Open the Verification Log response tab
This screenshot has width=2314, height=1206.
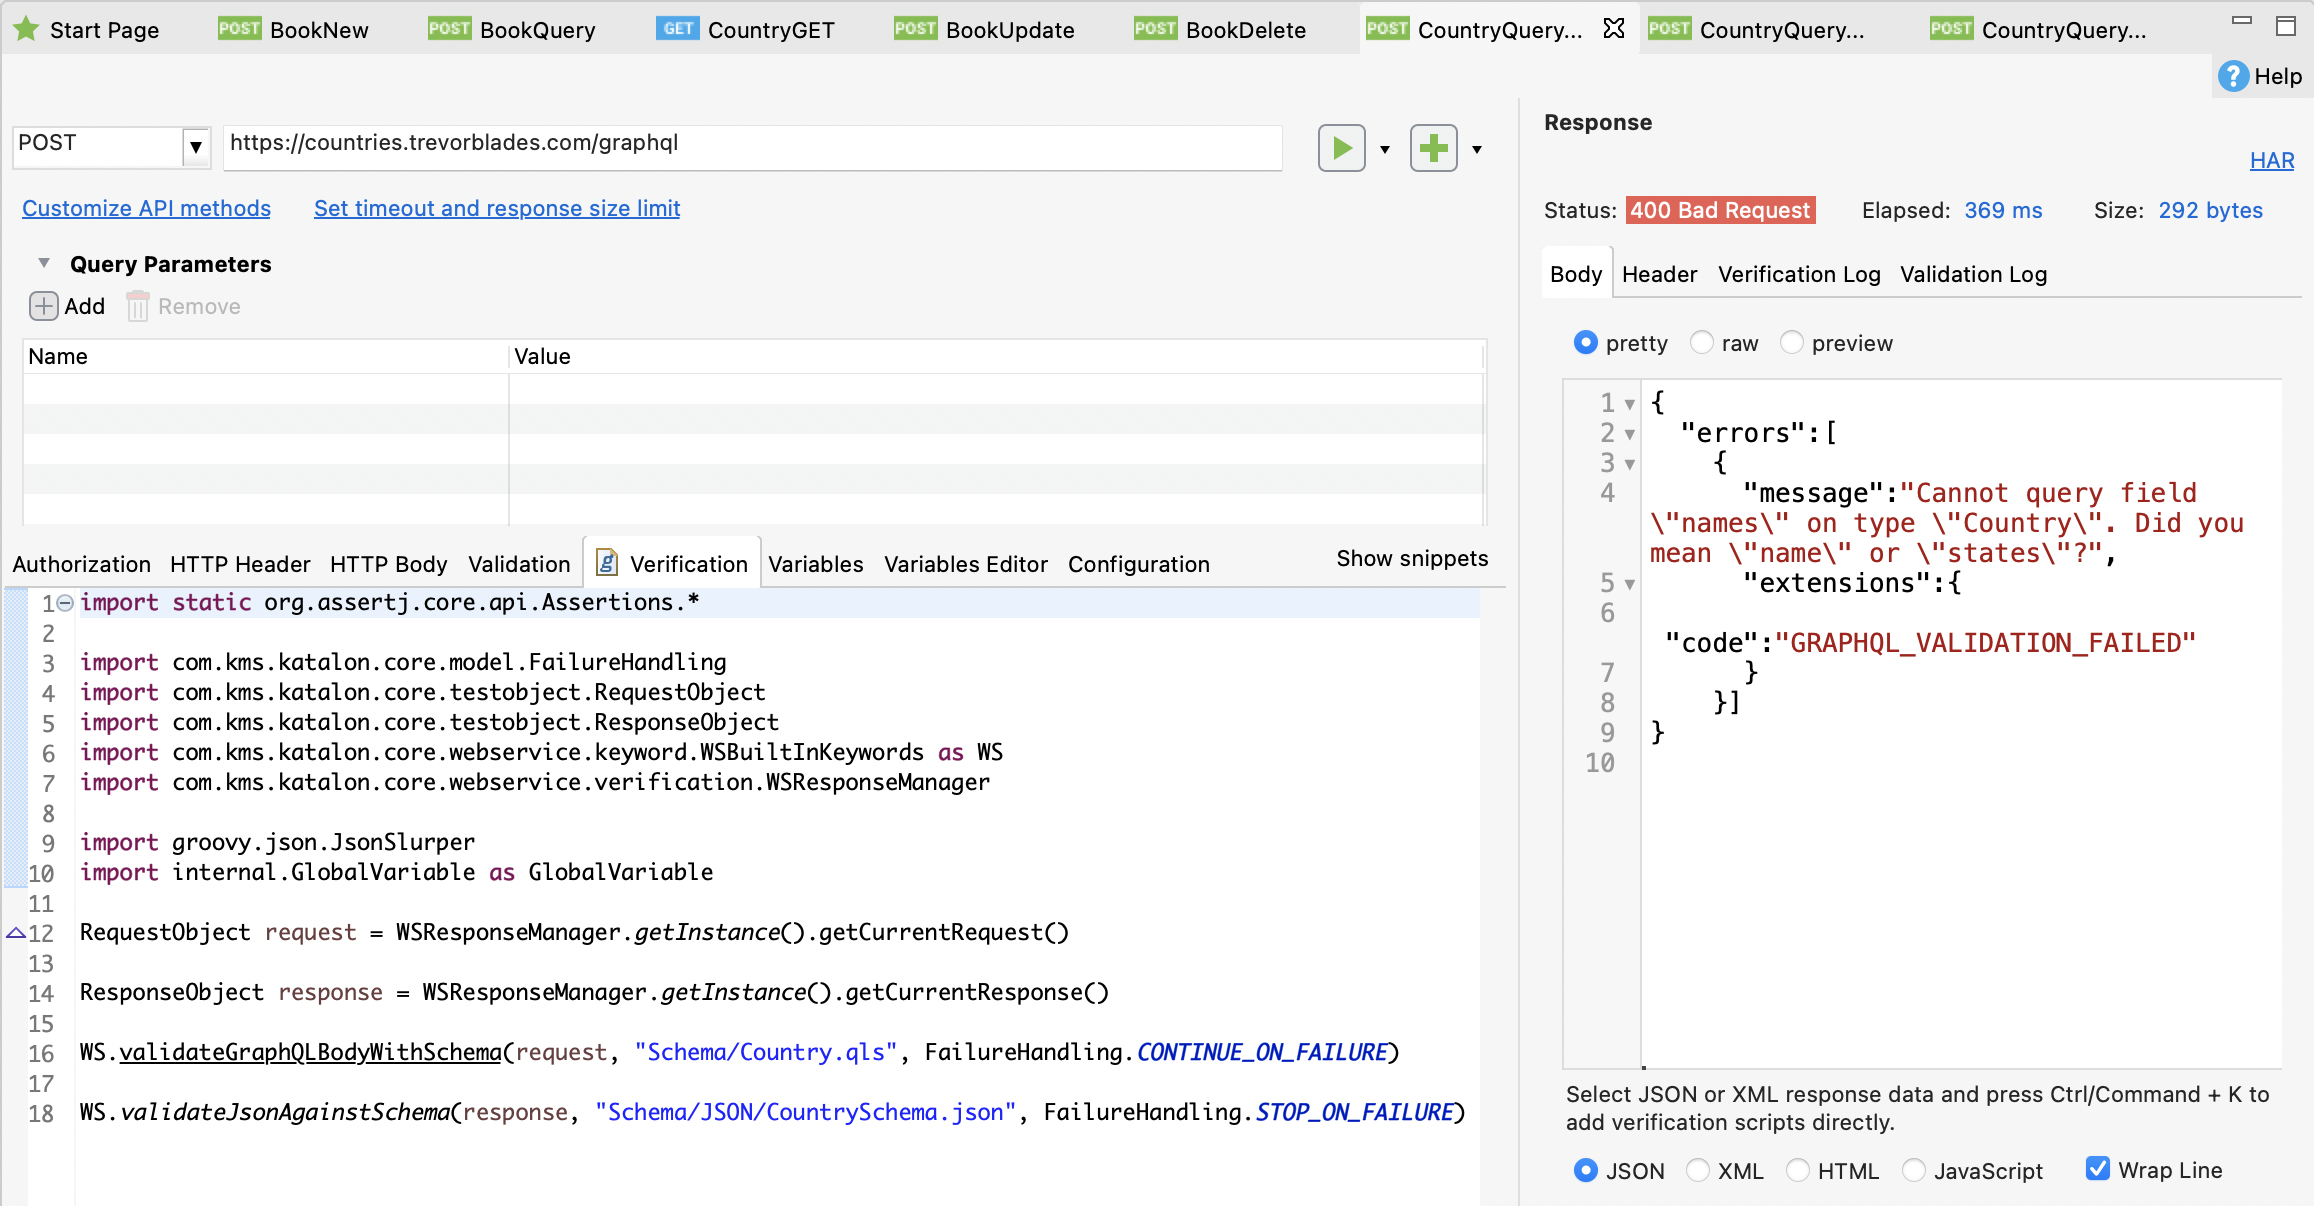point(1798,274)
